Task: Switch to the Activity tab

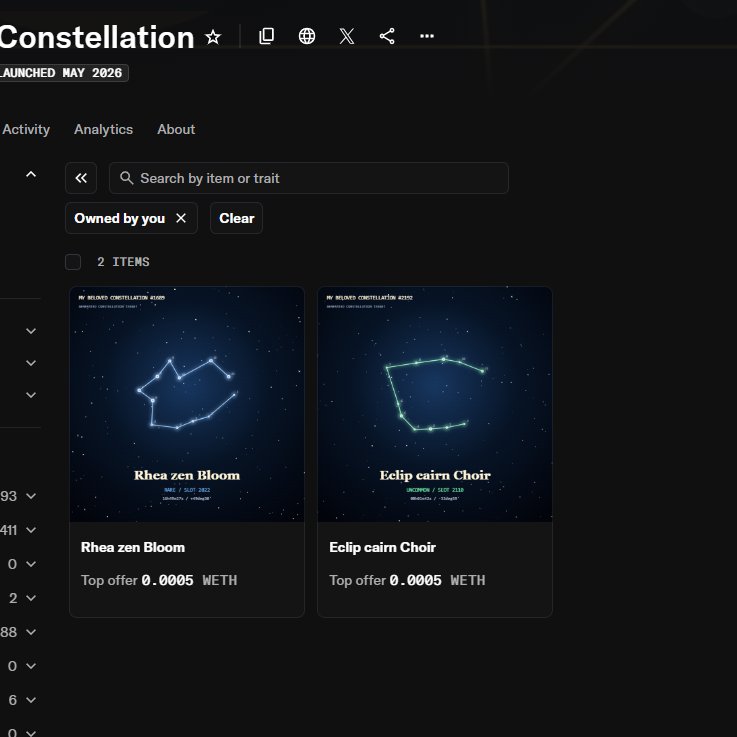Action: [26, 129]
